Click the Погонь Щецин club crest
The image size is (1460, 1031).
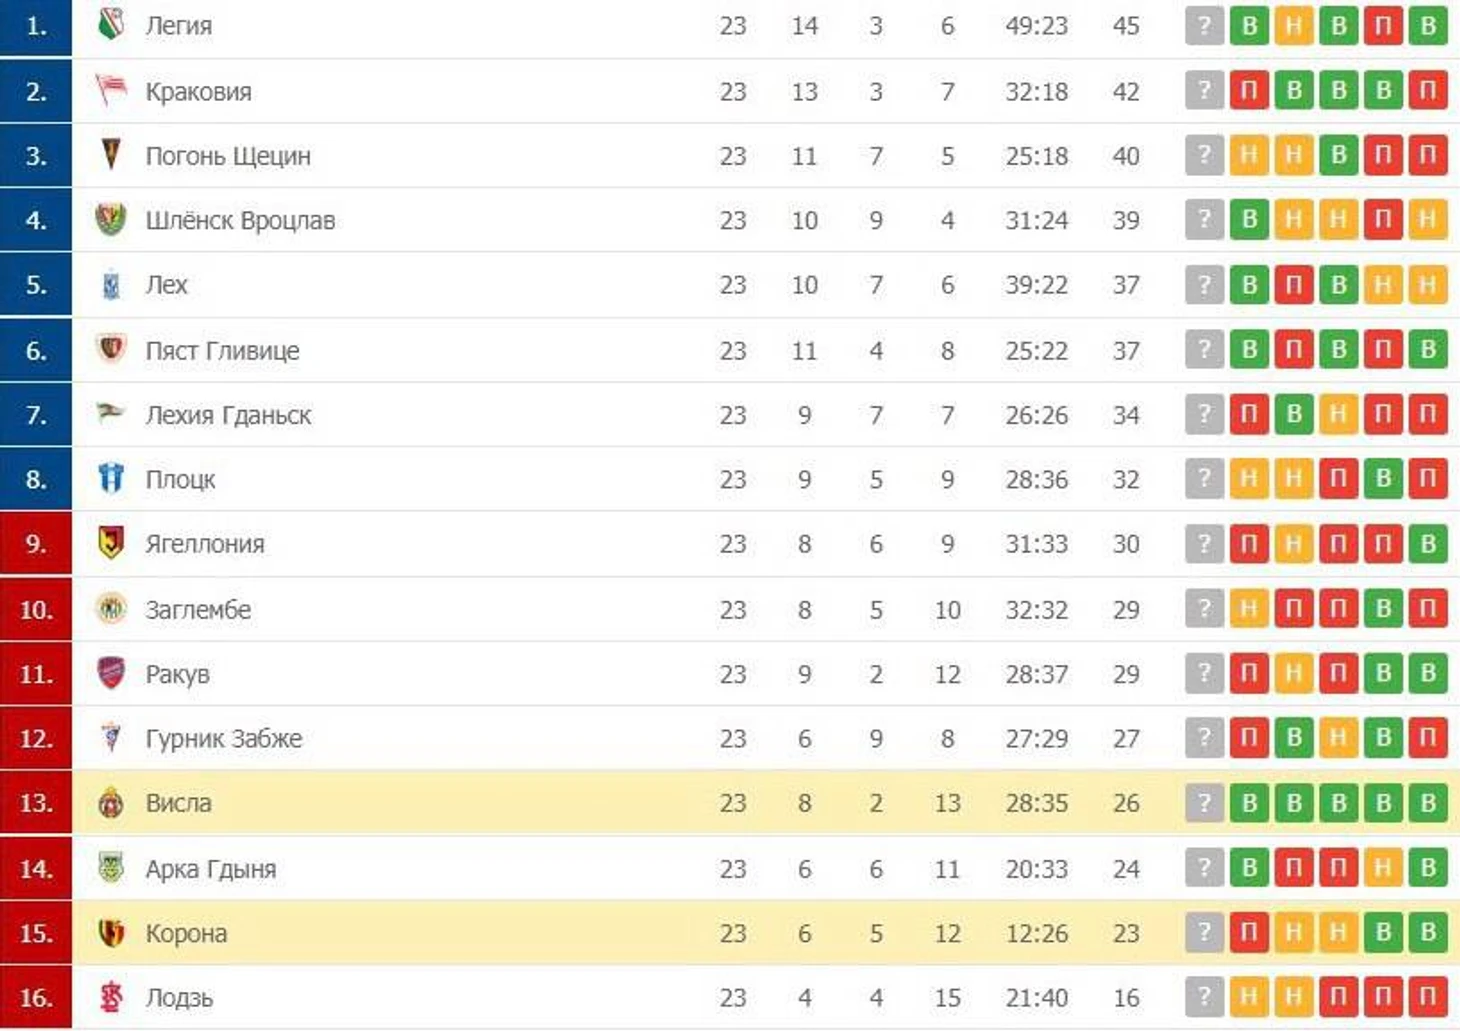111,155
